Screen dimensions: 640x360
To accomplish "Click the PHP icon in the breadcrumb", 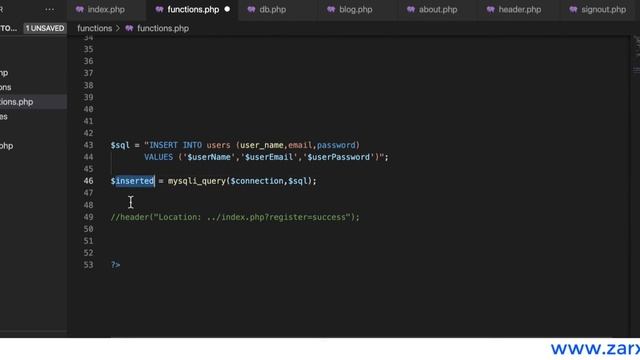I will pos(129,28).
